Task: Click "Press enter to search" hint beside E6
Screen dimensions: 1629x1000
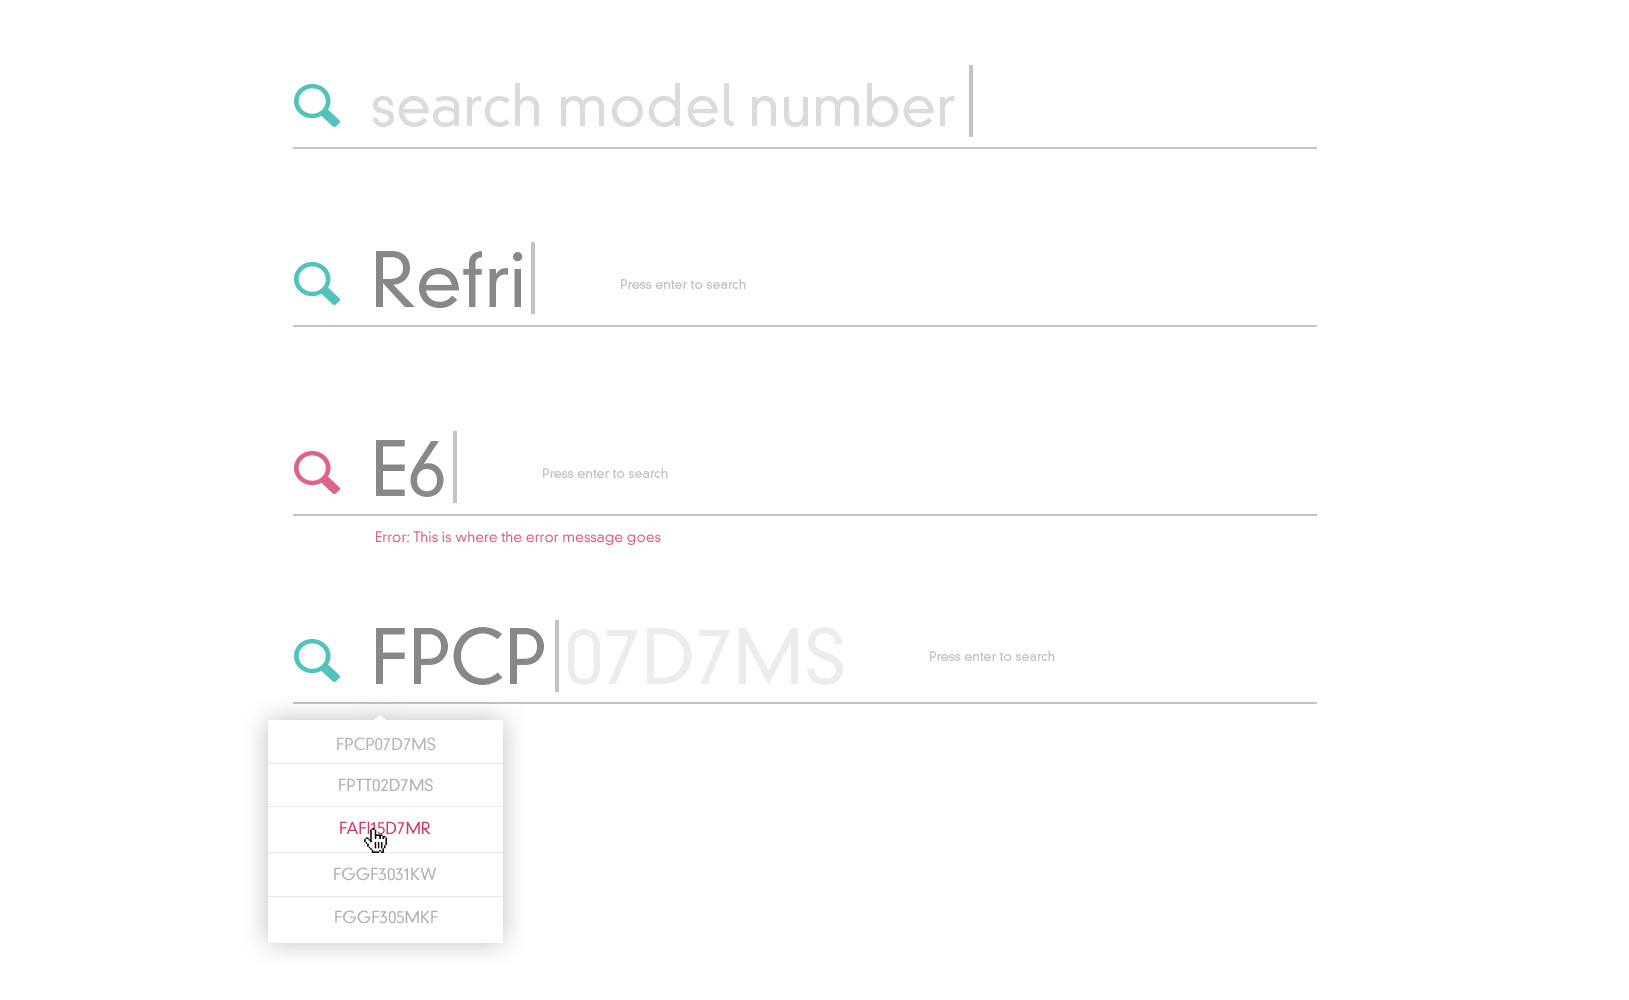Action: tap(604, 474)
